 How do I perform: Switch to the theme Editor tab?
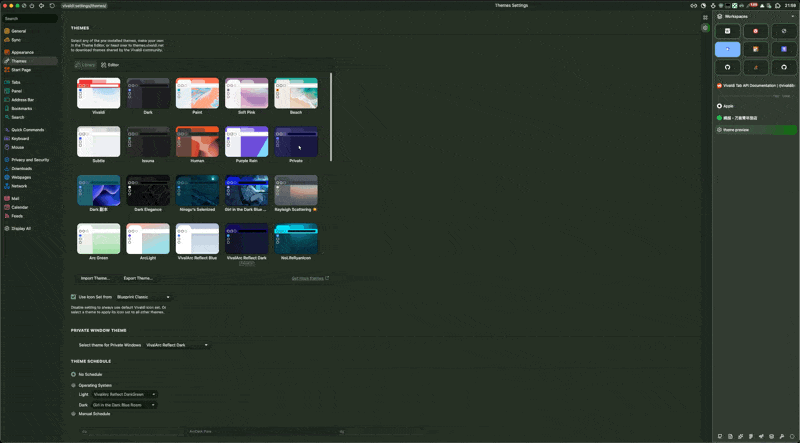click(x=110, y=65)
